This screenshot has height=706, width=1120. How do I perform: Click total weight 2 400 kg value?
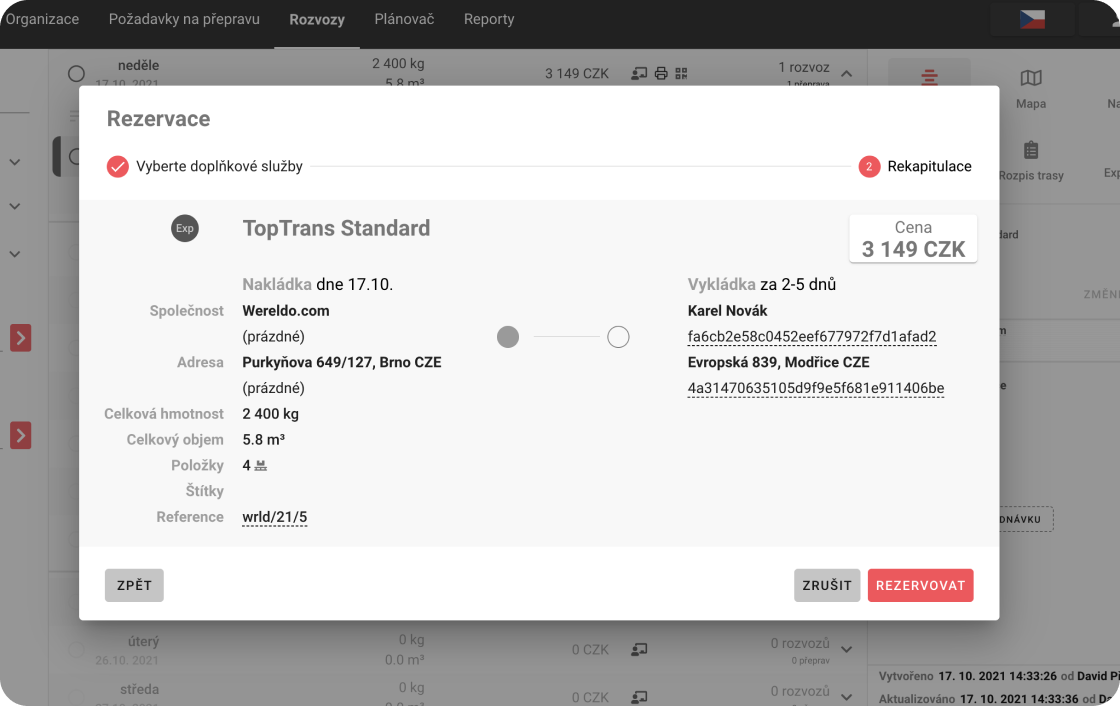tap(271, 414)
